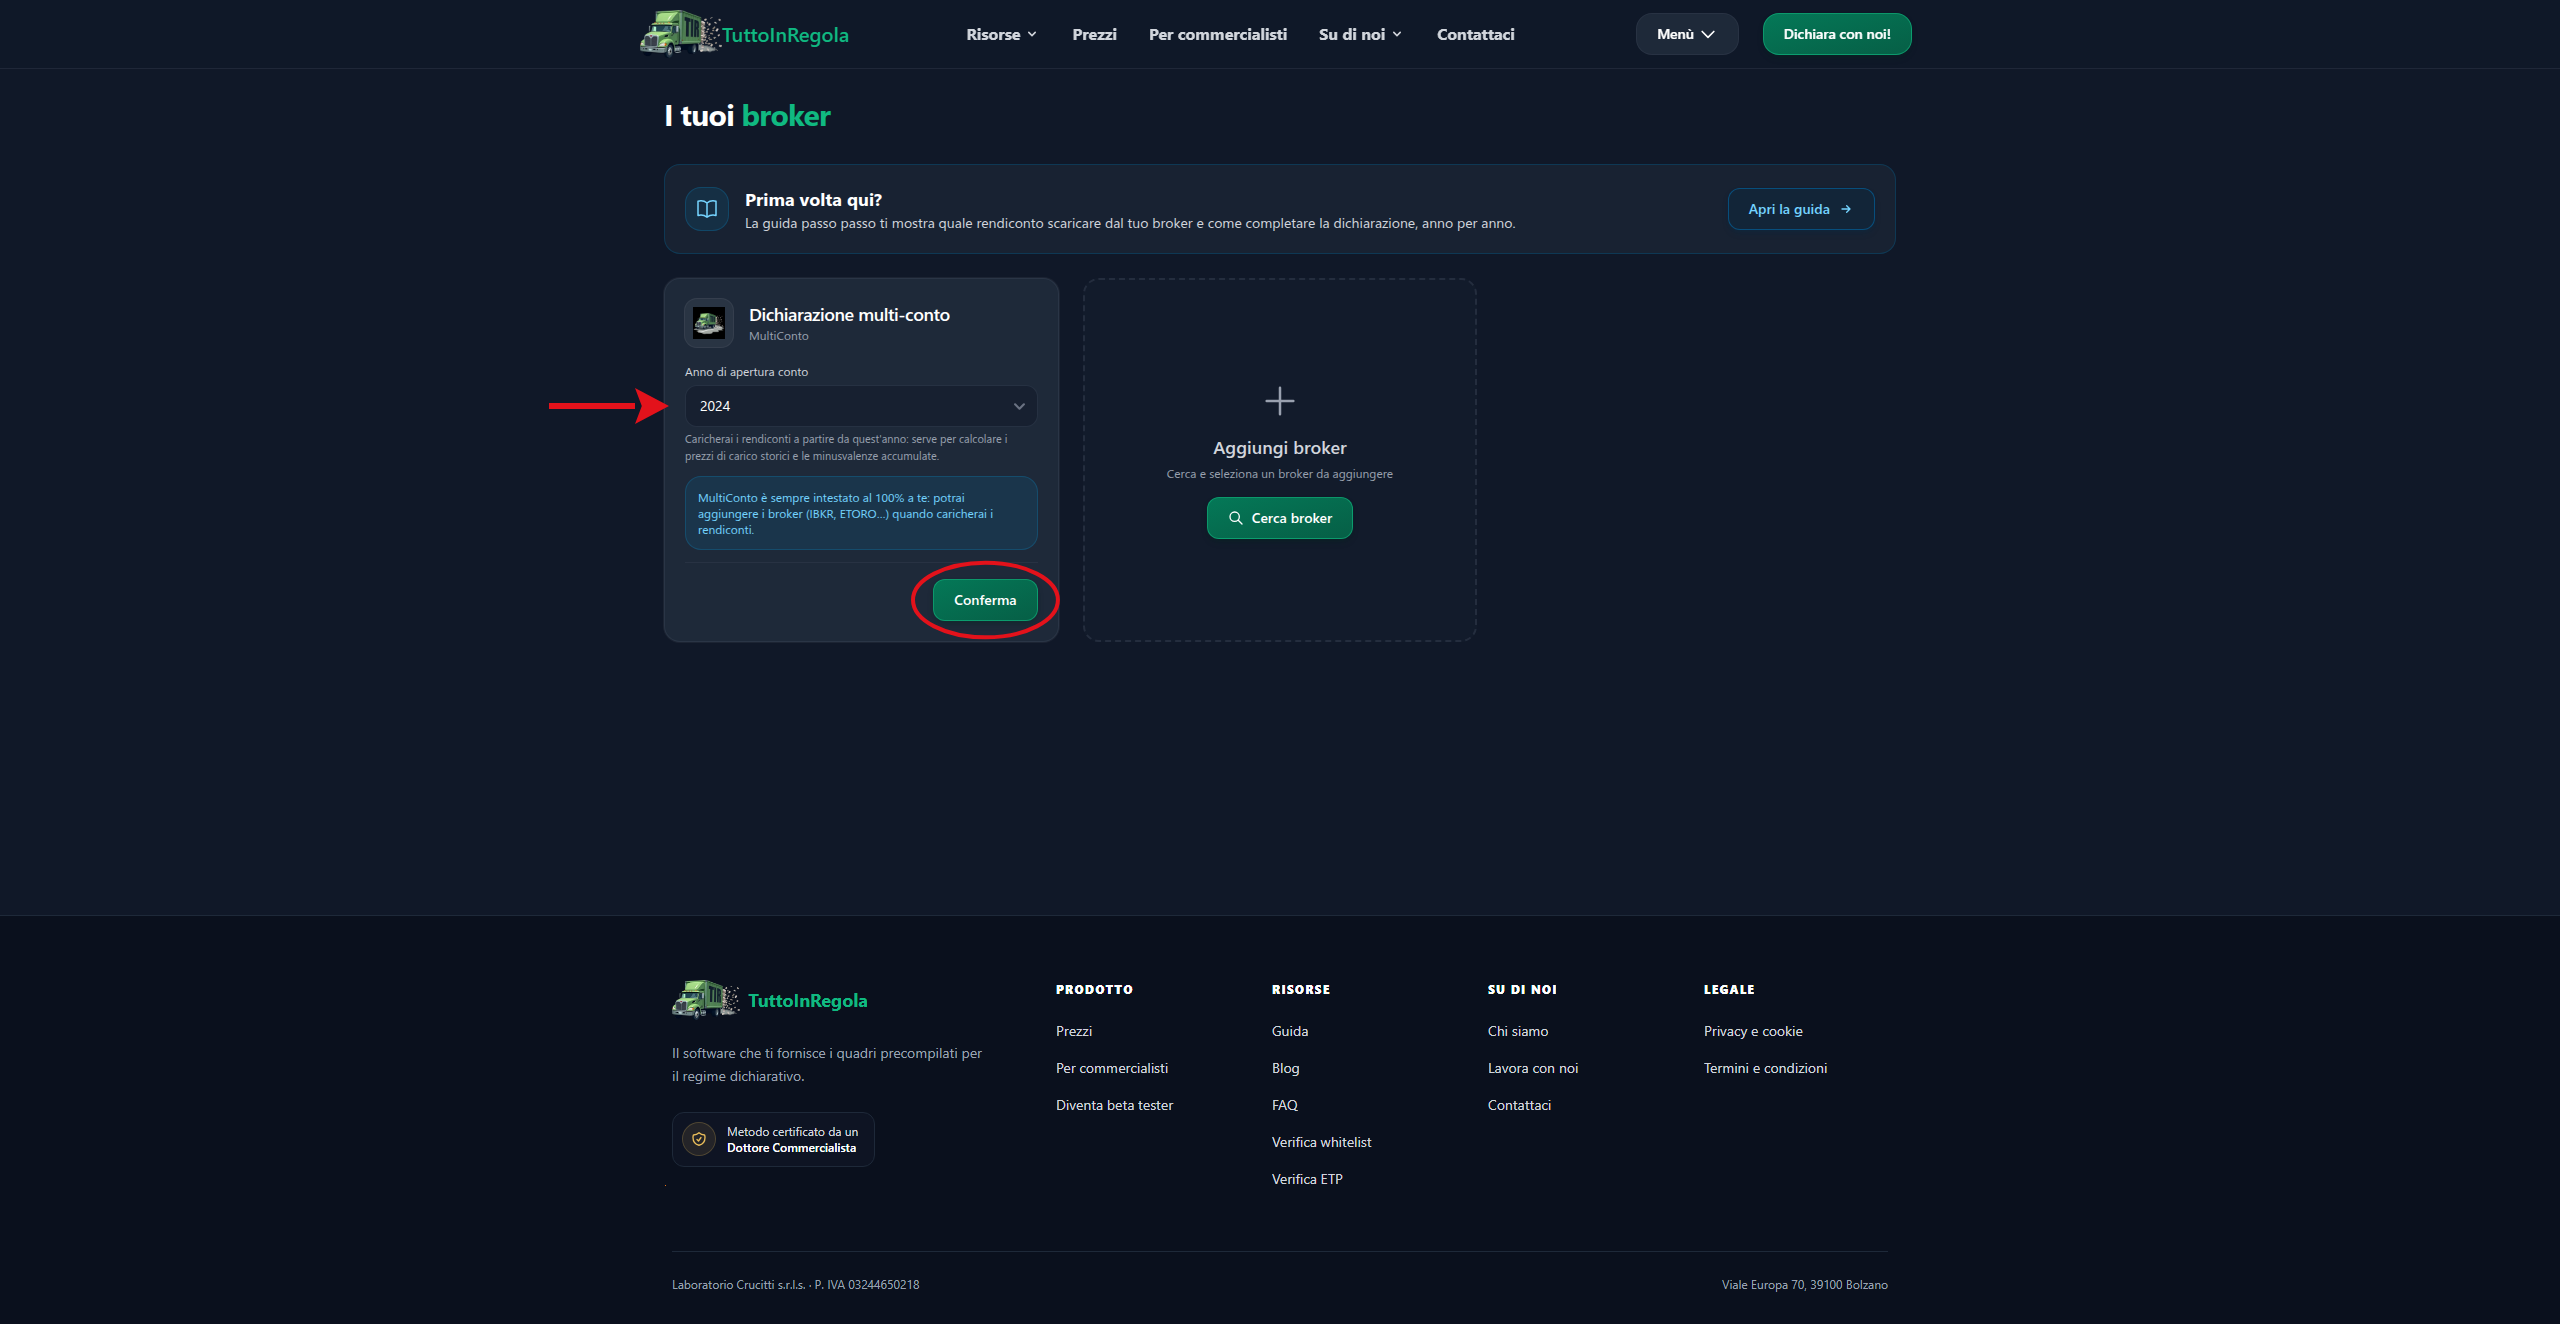The width and height of the screenshot is (2560, 1324).
Task: Click Diventa beta tester link
Action: click(1114, 1105)
